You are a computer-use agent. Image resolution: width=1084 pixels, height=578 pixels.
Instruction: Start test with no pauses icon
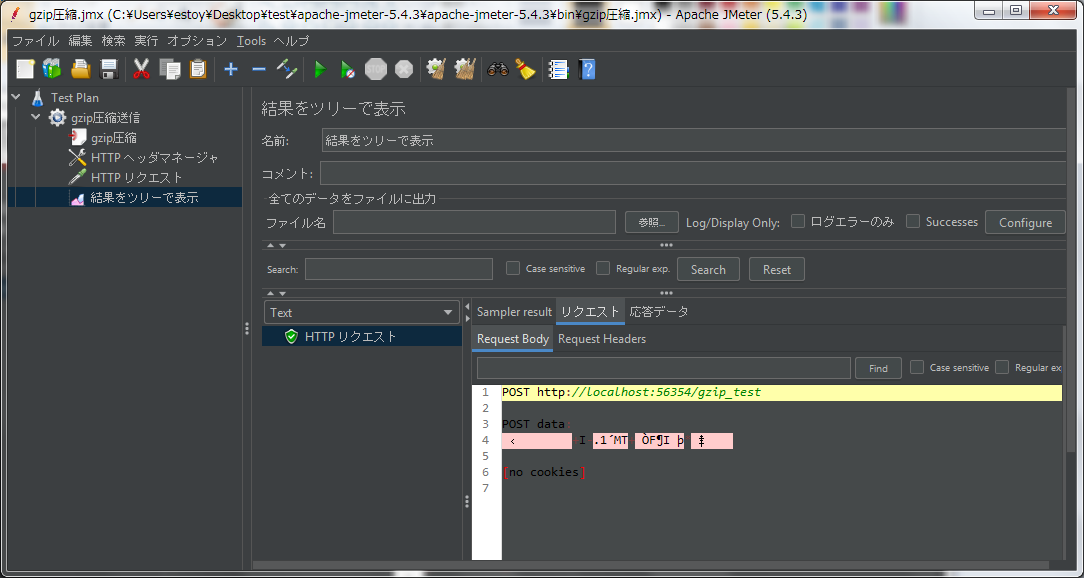[x=348, y=69]
